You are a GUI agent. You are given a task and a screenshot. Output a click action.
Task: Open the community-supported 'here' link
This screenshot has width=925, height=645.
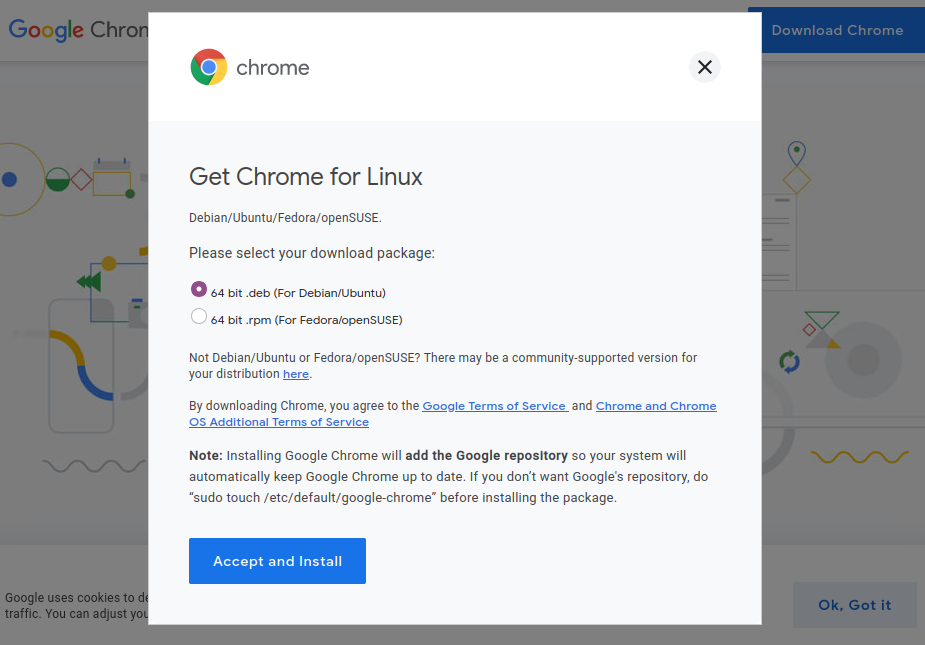coord(296,374)
